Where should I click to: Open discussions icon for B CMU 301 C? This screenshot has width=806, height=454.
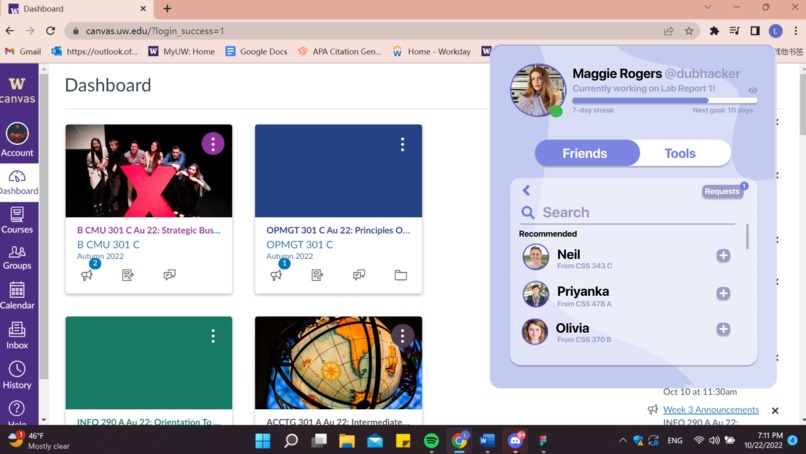coord(170,275)
